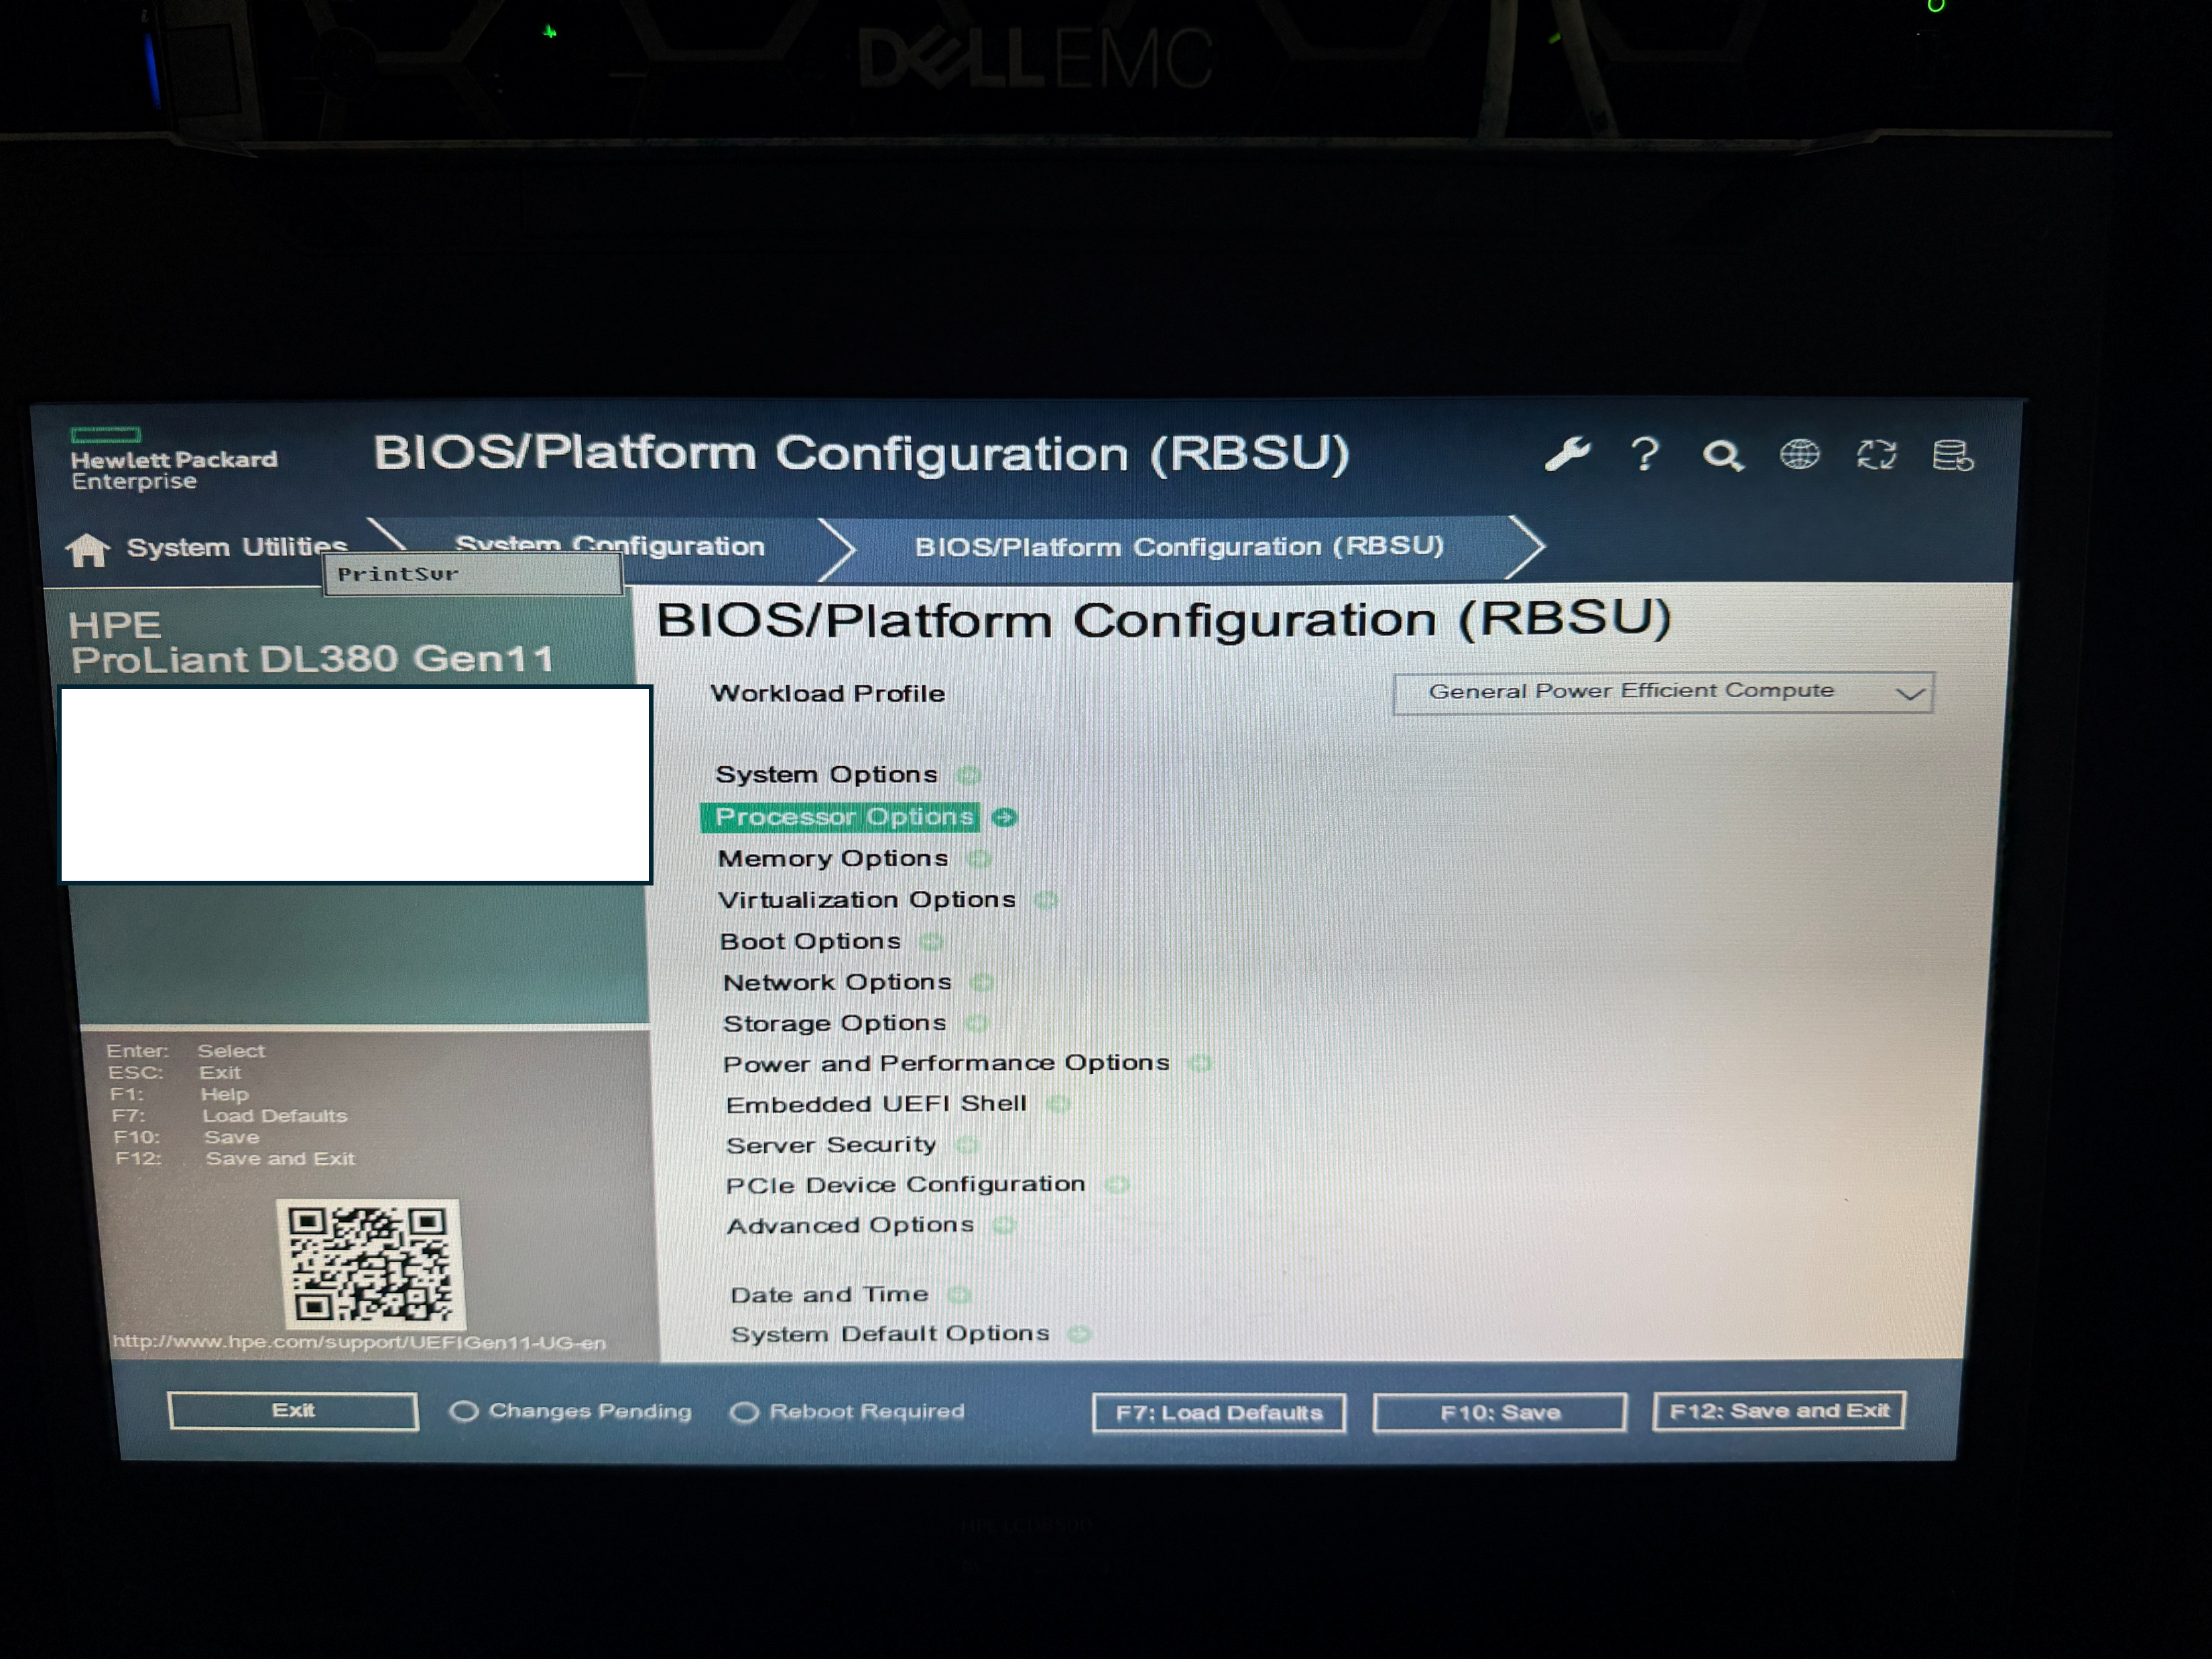Click the Exit button

point(293,1410)
